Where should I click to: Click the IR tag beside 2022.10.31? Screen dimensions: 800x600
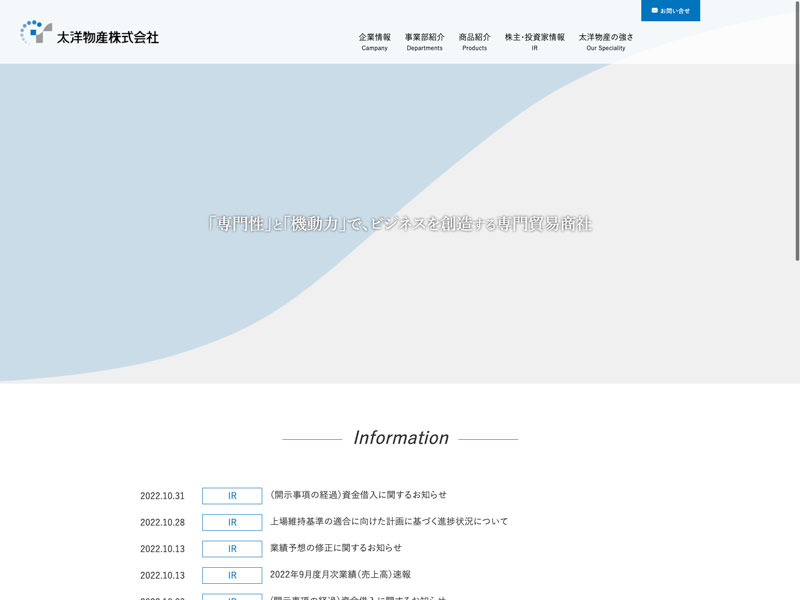pos(232,496)
